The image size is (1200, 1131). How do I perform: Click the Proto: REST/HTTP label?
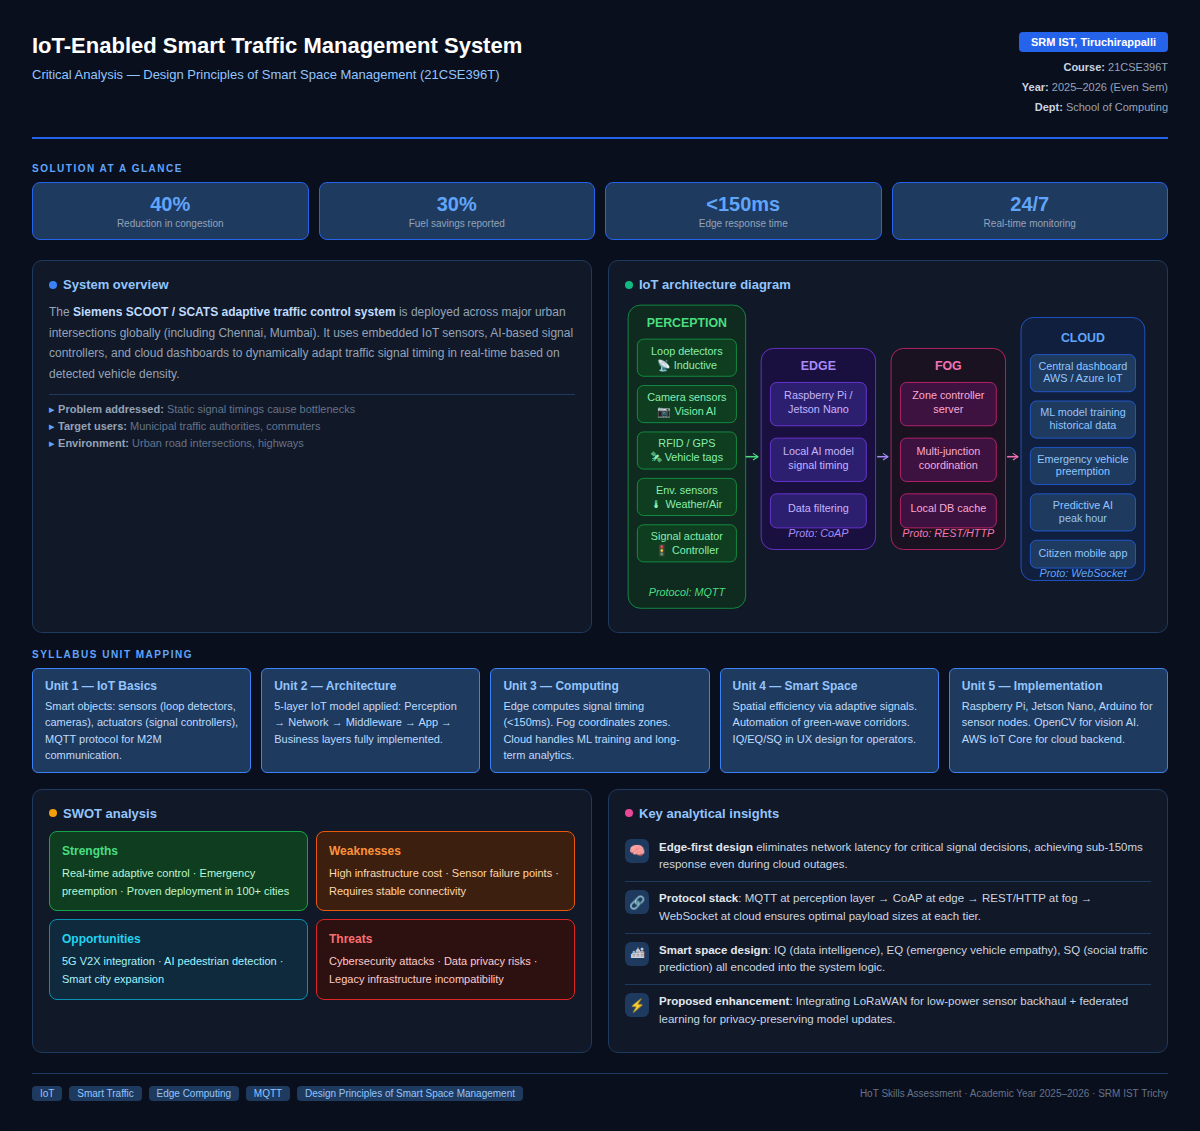[948, 534]
